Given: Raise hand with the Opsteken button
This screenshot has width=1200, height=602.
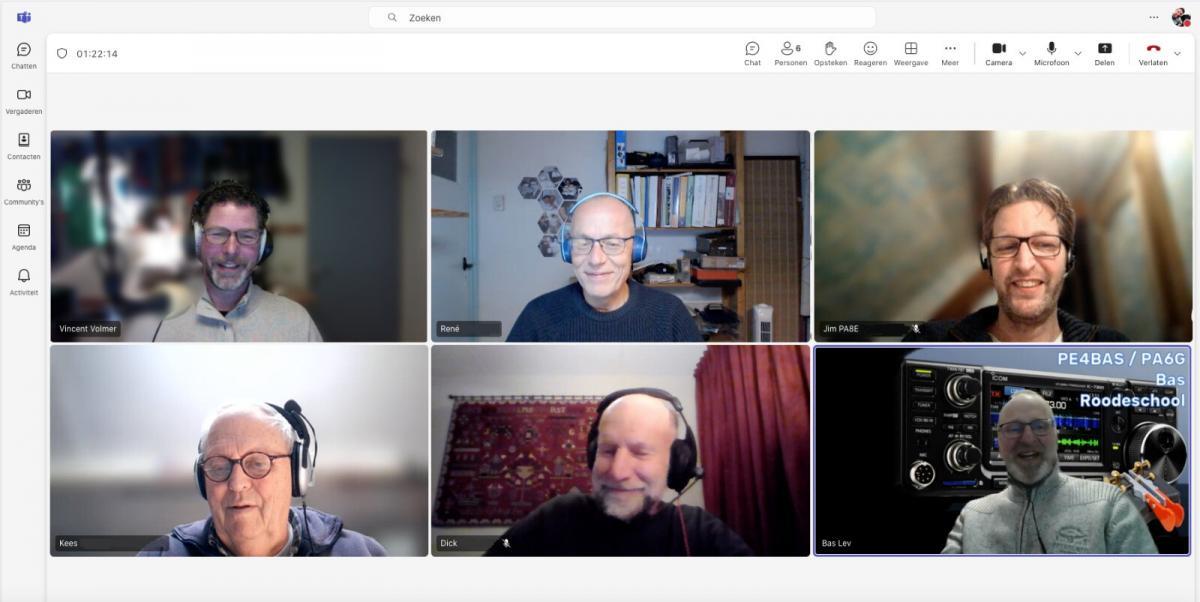Looking at the screenshot, I should coord(830,53).
